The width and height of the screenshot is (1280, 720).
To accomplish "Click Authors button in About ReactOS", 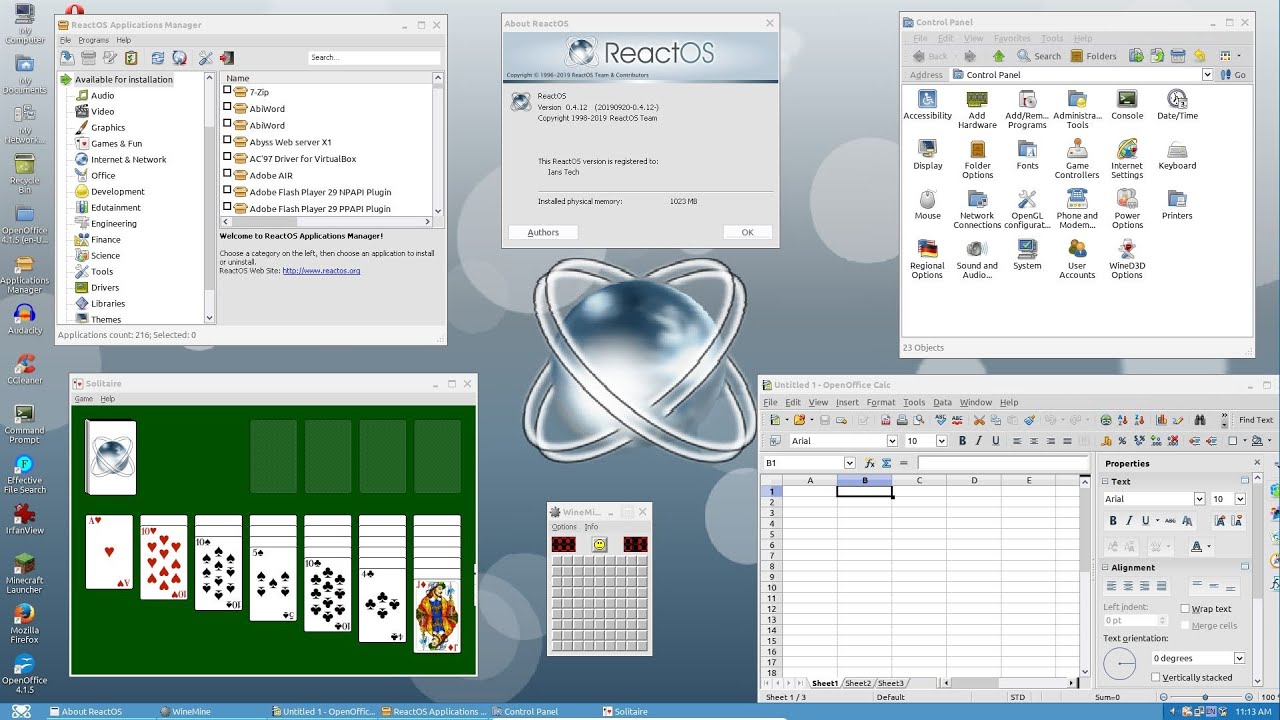I will tap(543, 232).
